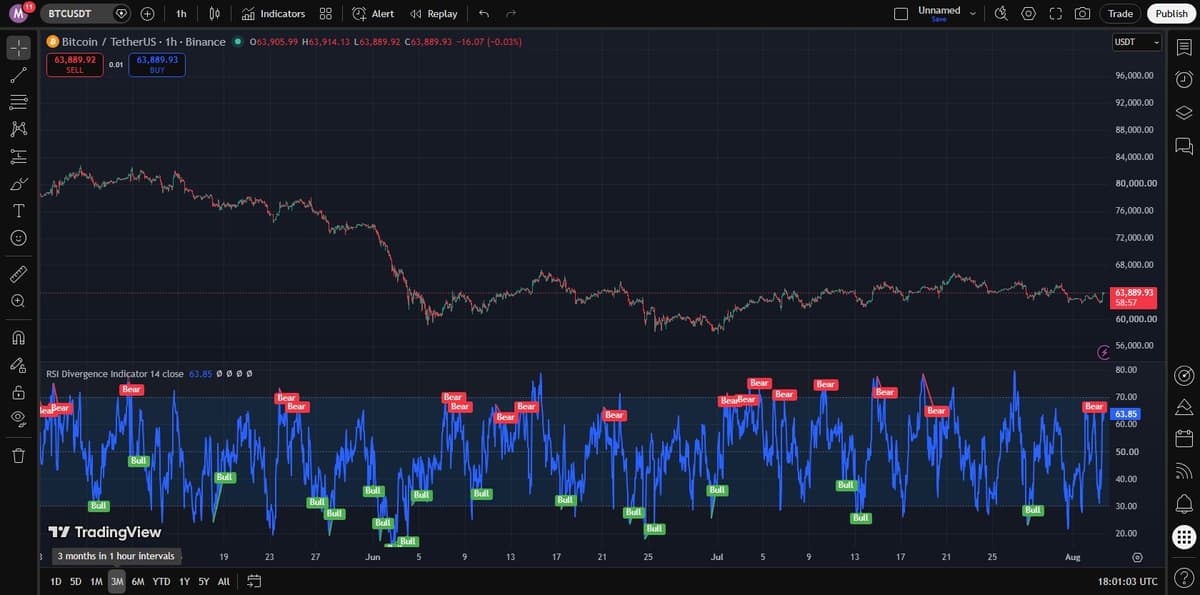This screenshot has height=595, width=1200.
Task: Toggle magnet mode in left toolbar
Action: coord(18,337)
